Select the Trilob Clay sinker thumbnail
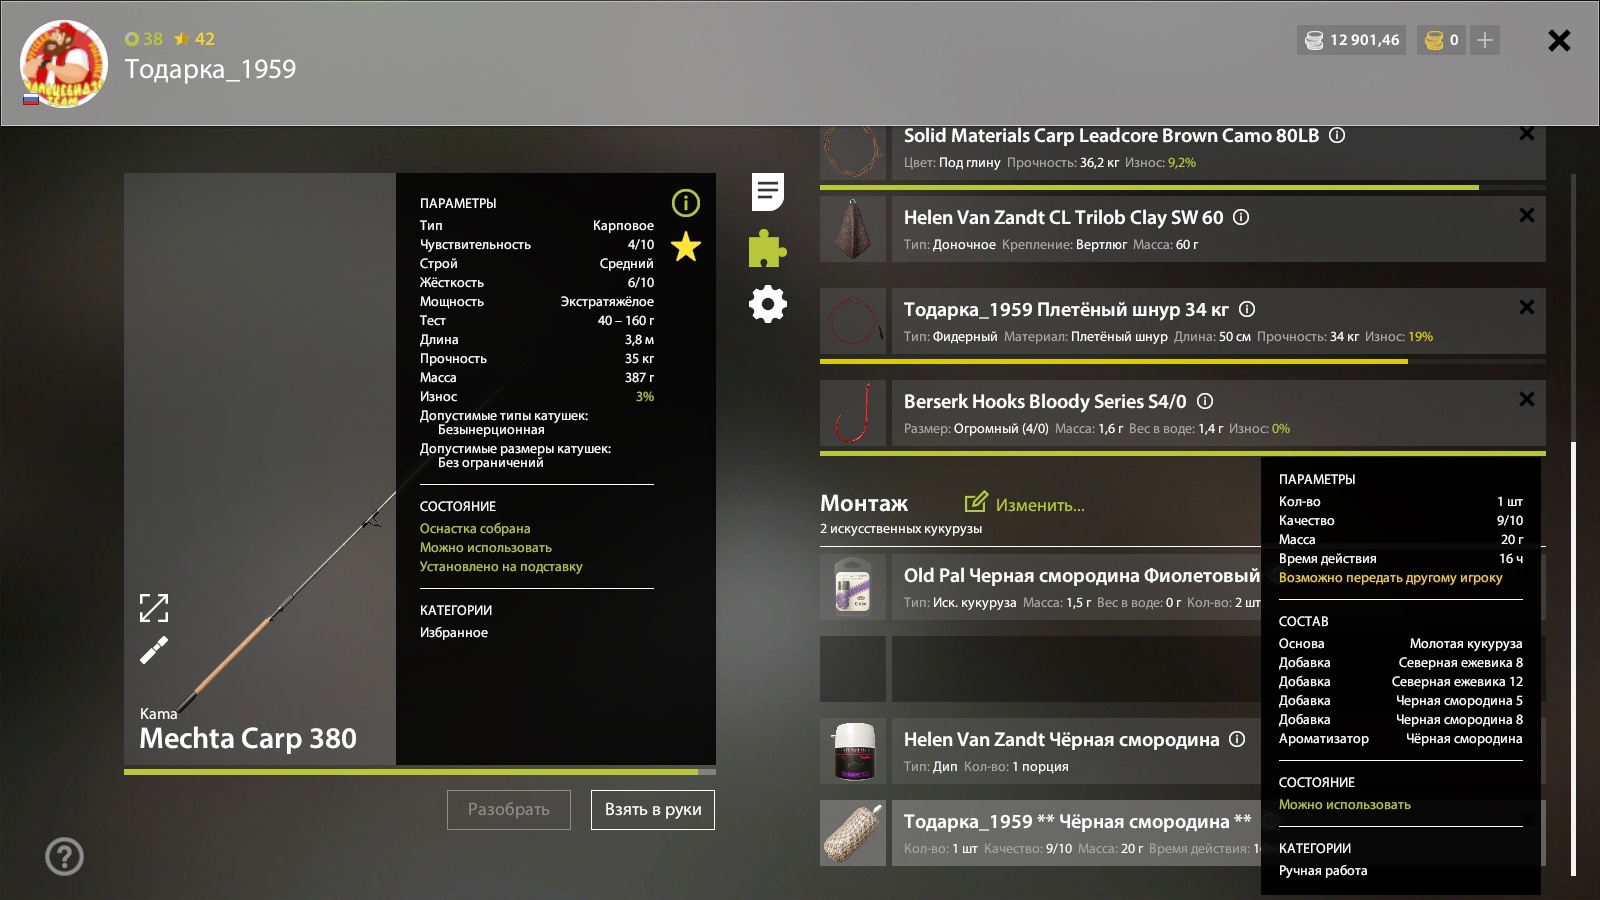This screenshot has height=900, width=1600. 853,229
